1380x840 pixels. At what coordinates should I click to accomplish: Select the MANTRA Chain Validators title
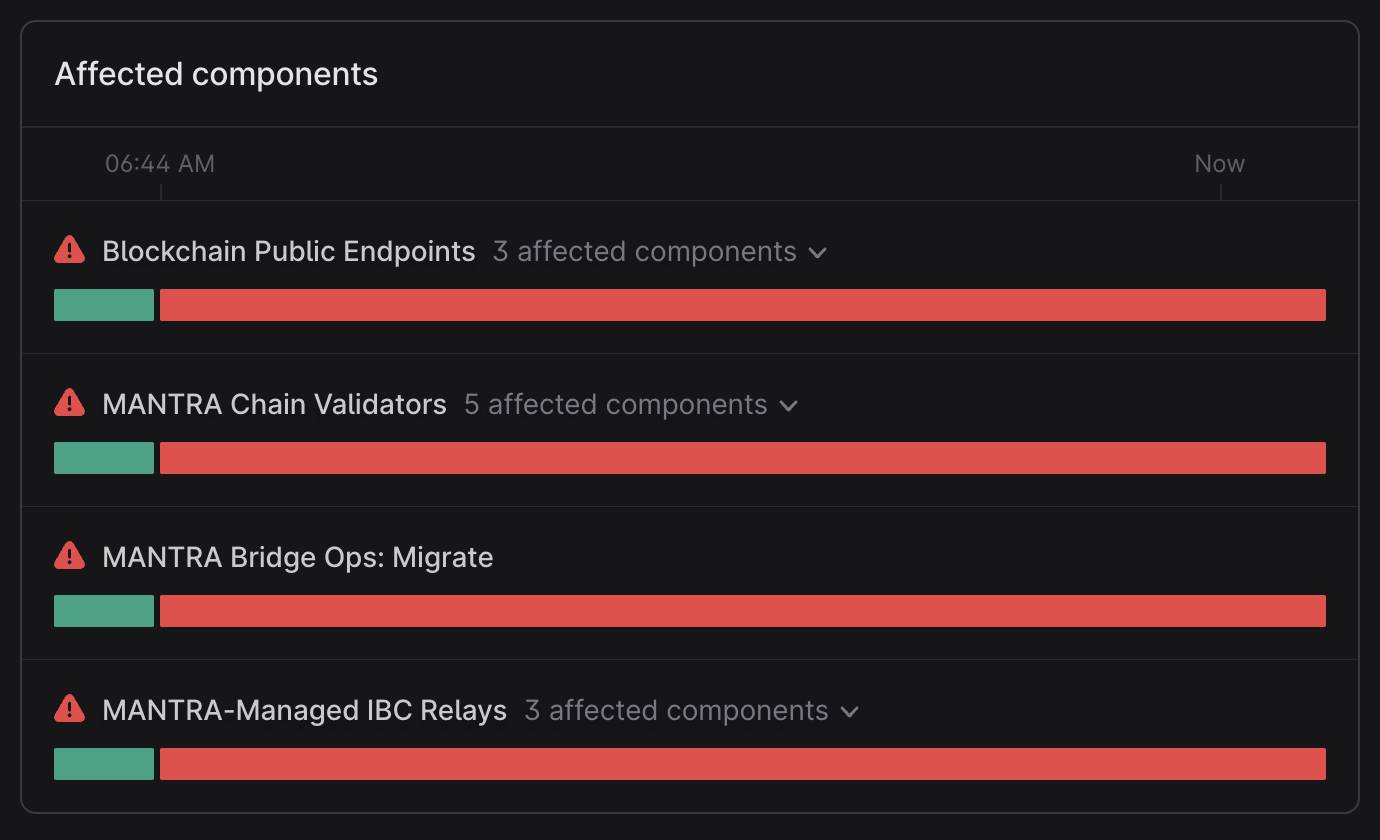click(274, 404)
